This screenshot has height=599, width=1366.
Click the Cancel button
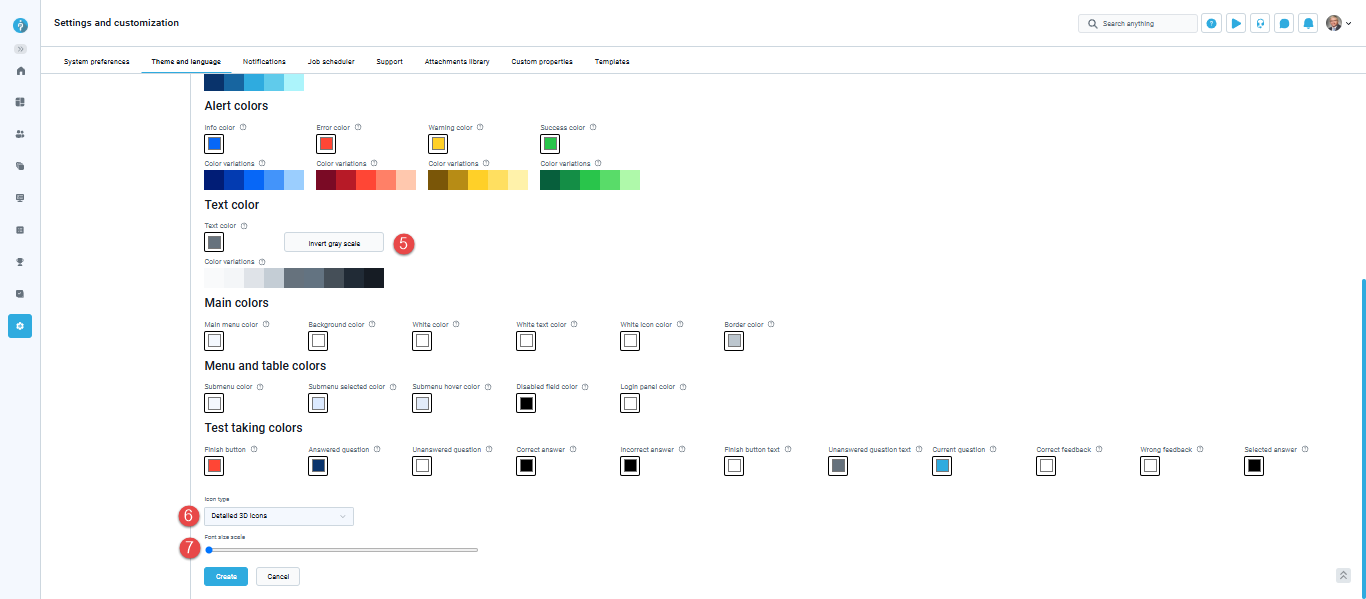tap(278, 577)
